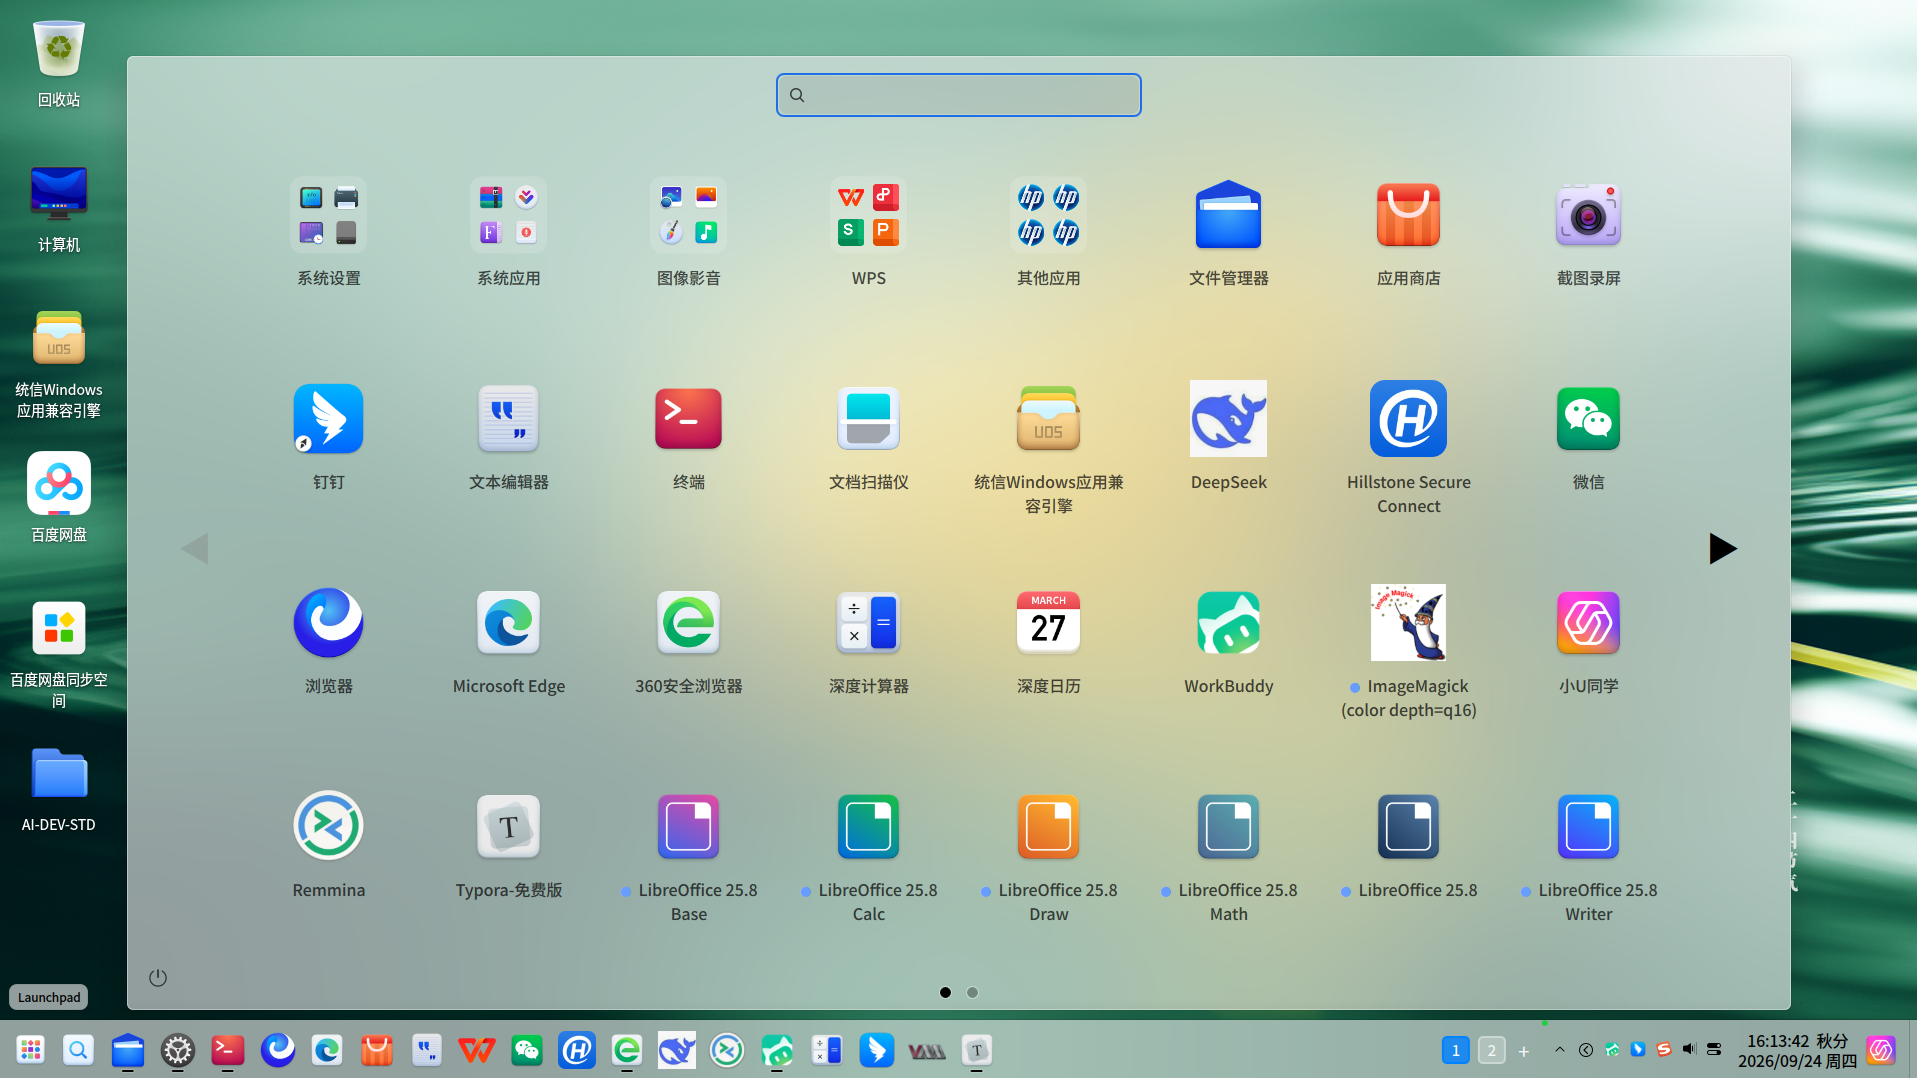Open 终端 terminal in the launcher
The image size is (1917, 1078).
pyautogui.click(x=688, y=419)
